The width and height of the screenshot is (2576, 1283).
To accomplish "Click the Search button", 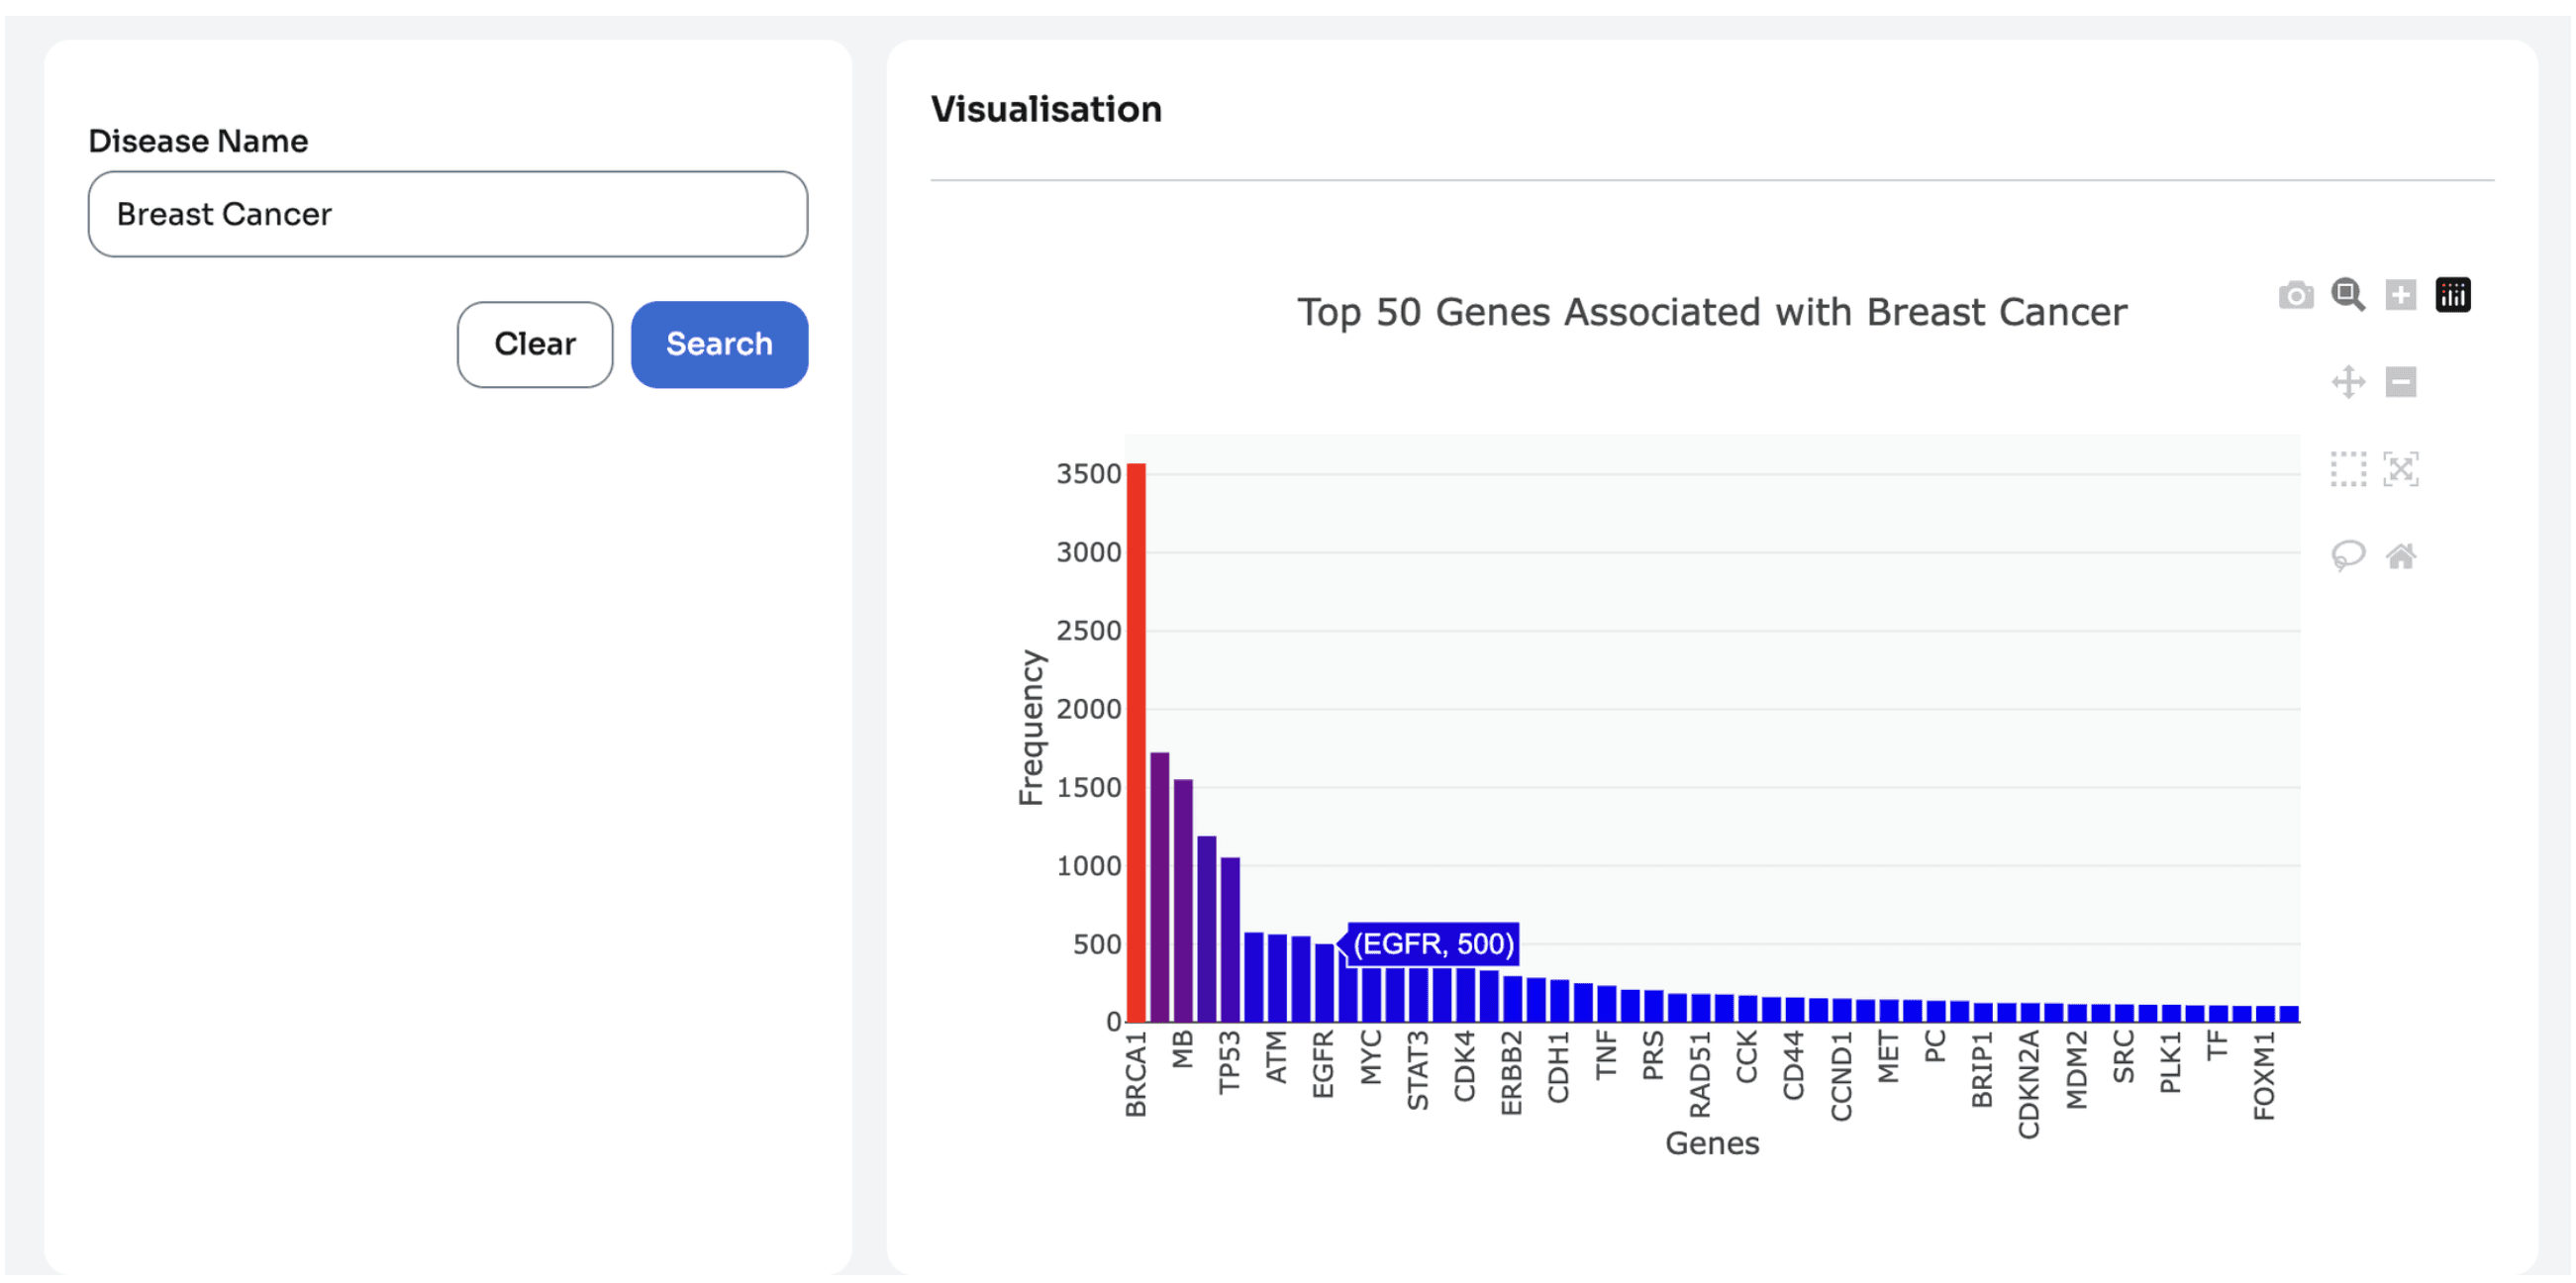I will pos(719,344).
